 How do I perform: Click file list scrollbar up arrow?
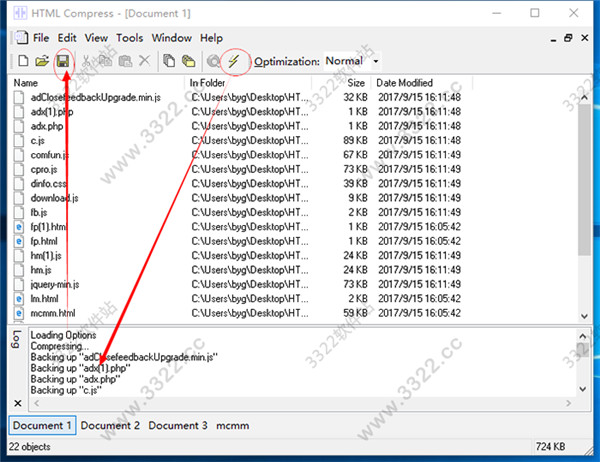pyautogui.click(x=584, y=98)
